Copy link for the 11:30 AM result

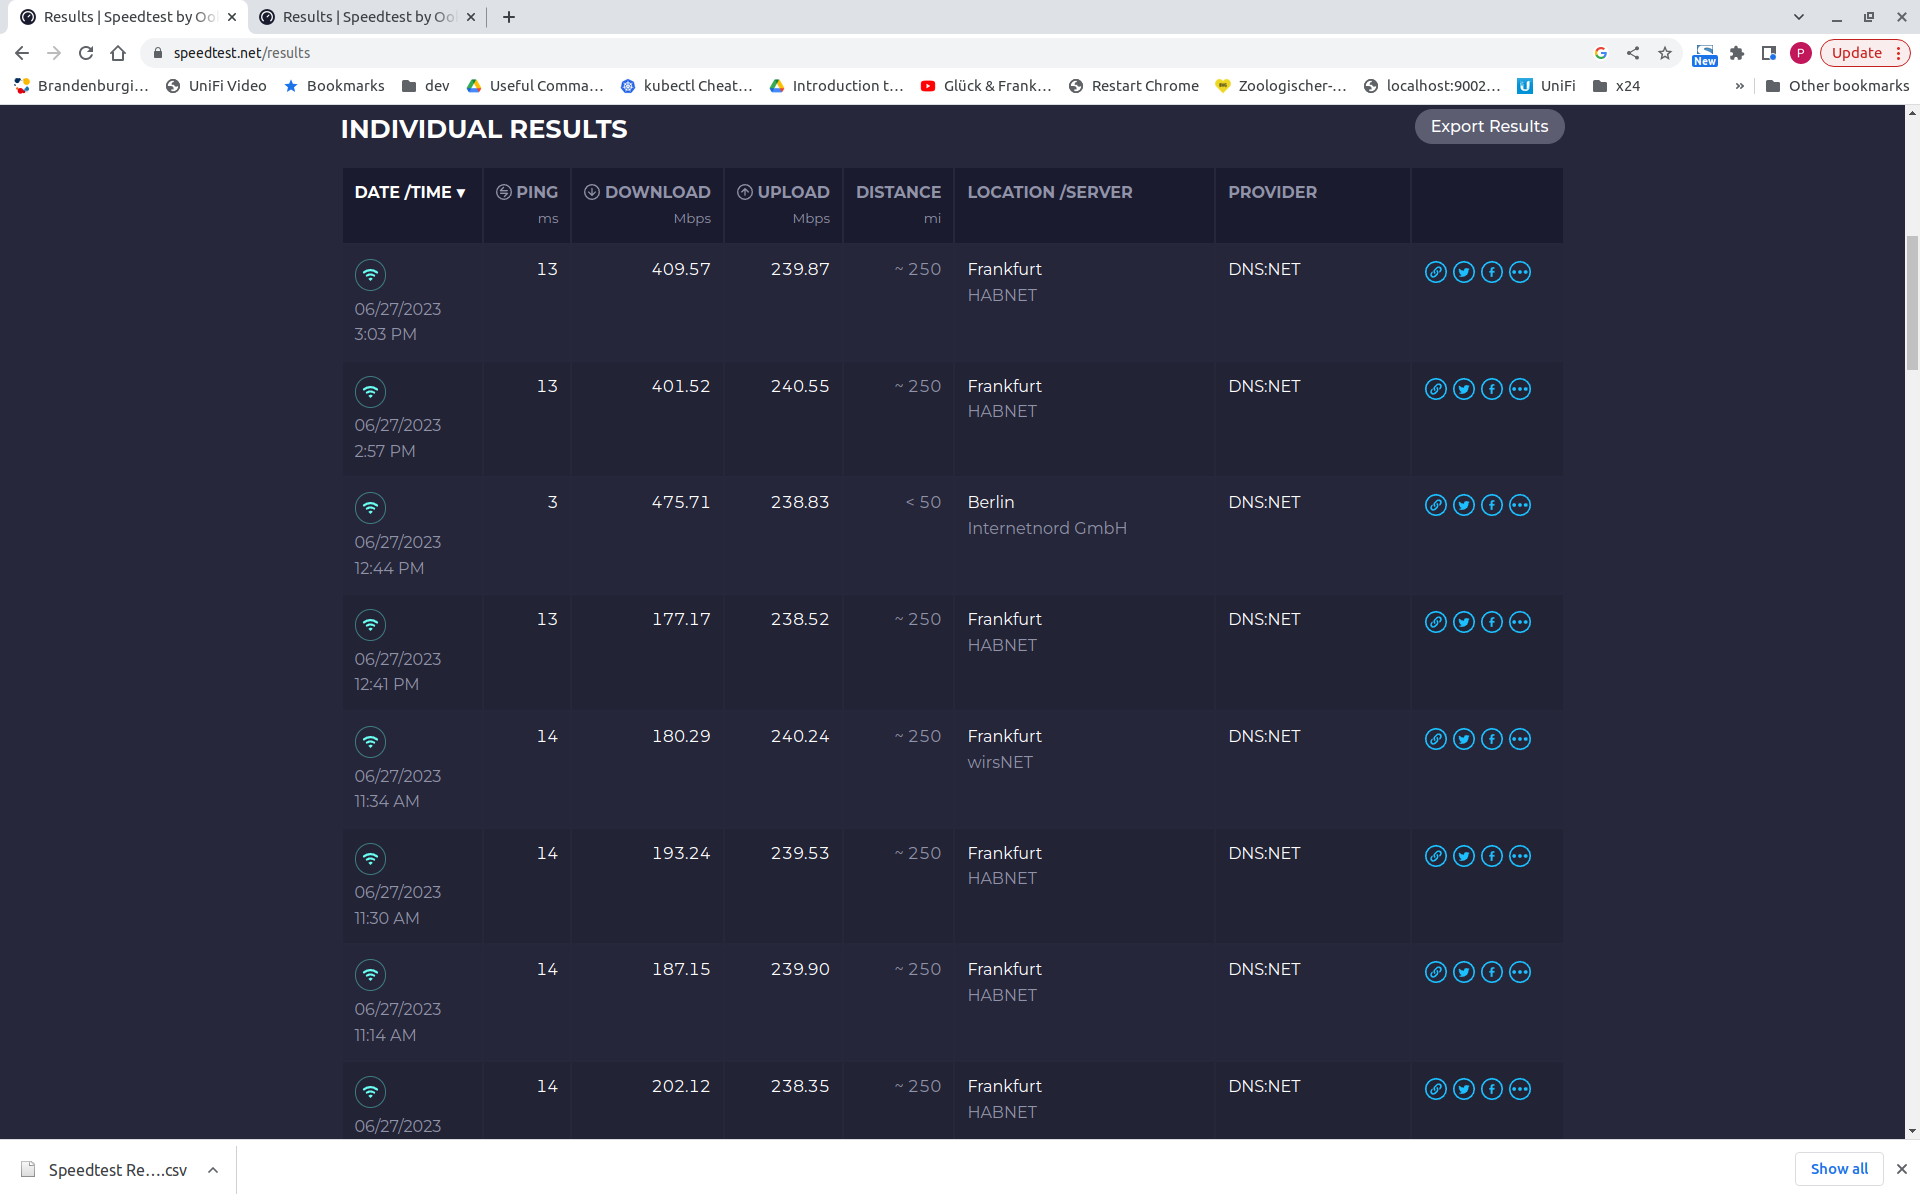click(1435, 856)
